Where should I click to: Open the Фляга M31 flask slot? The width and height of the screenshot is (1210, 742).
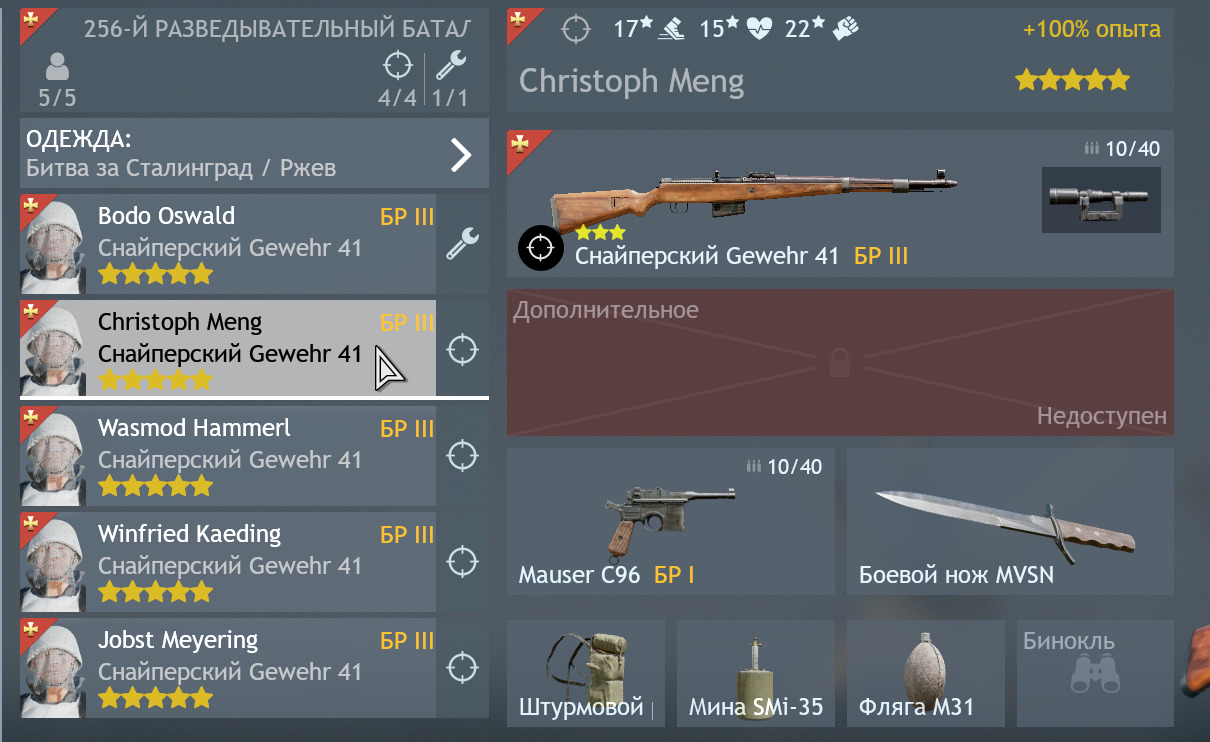[926, 673]
